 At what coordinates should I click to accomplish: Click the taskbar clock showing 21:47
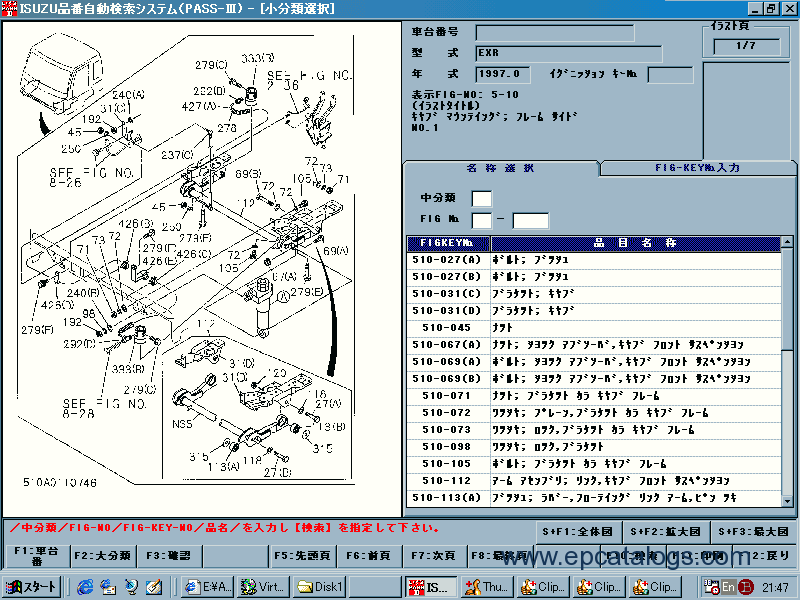pyautogui.click(x=775, y=587)
